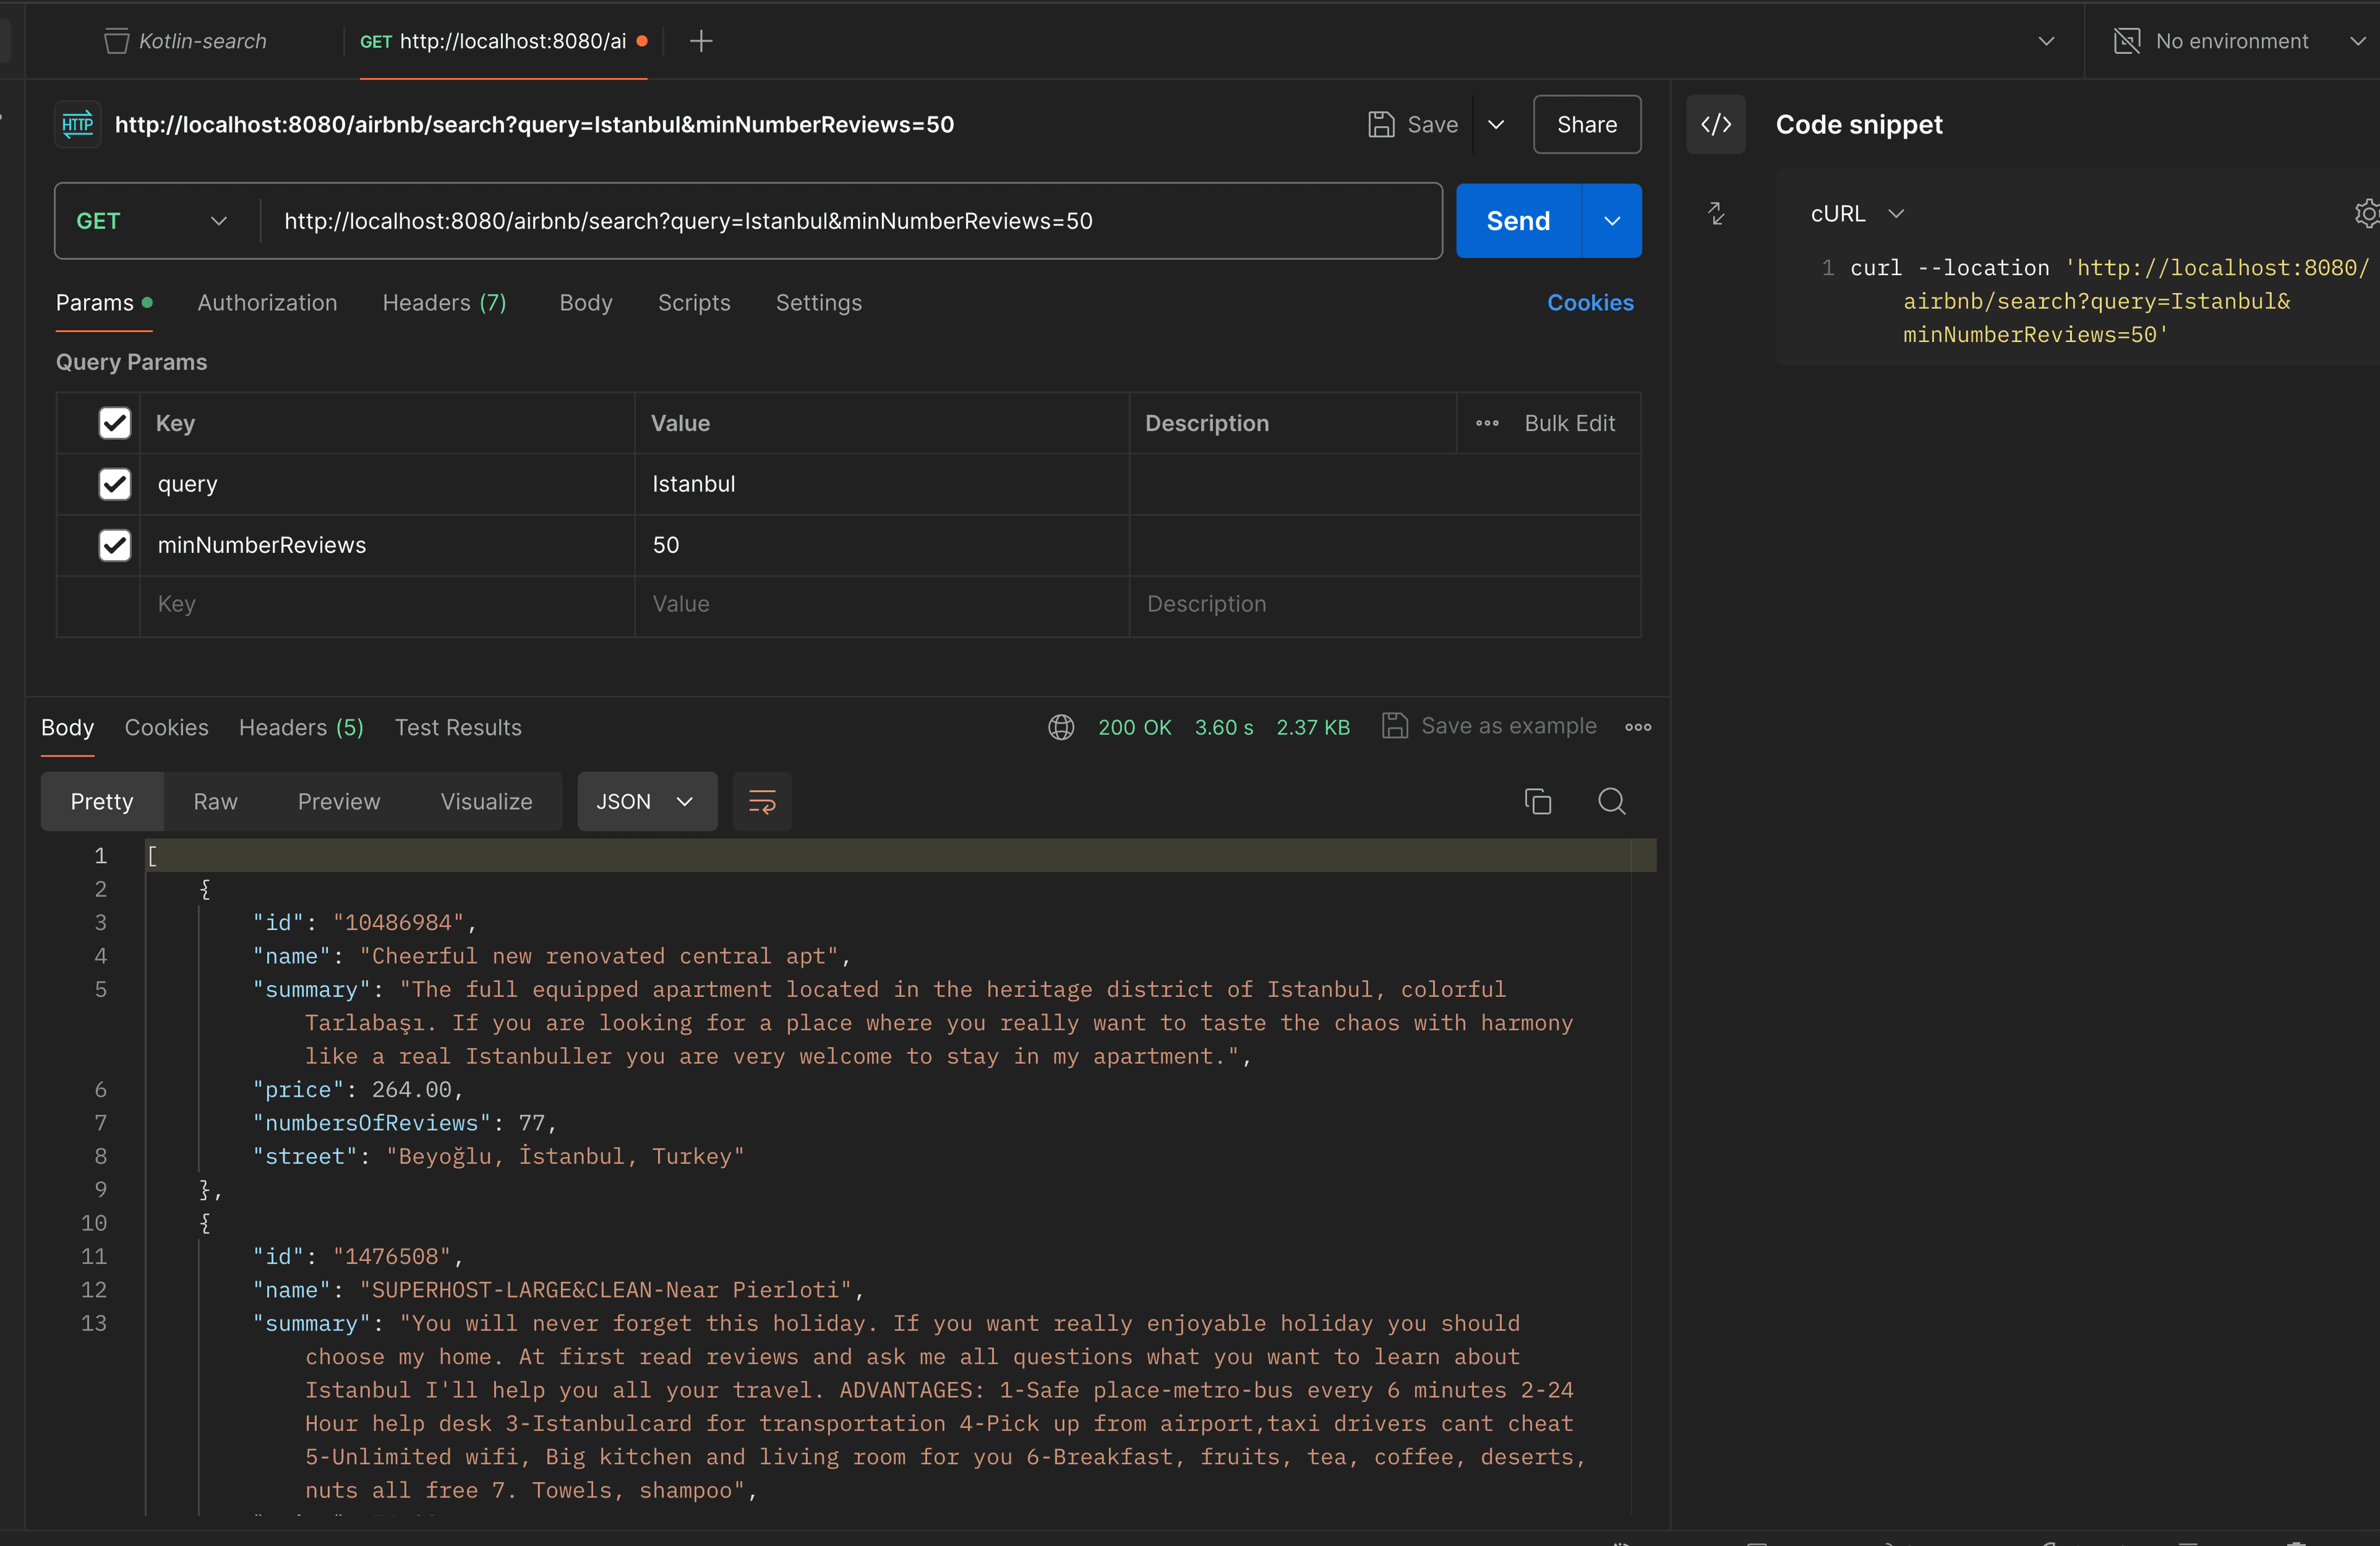The height and width of the screenshot is (1546, 2380).
Task: Expand the tab list overflow chevron
Action: (x=2046, y=41)
